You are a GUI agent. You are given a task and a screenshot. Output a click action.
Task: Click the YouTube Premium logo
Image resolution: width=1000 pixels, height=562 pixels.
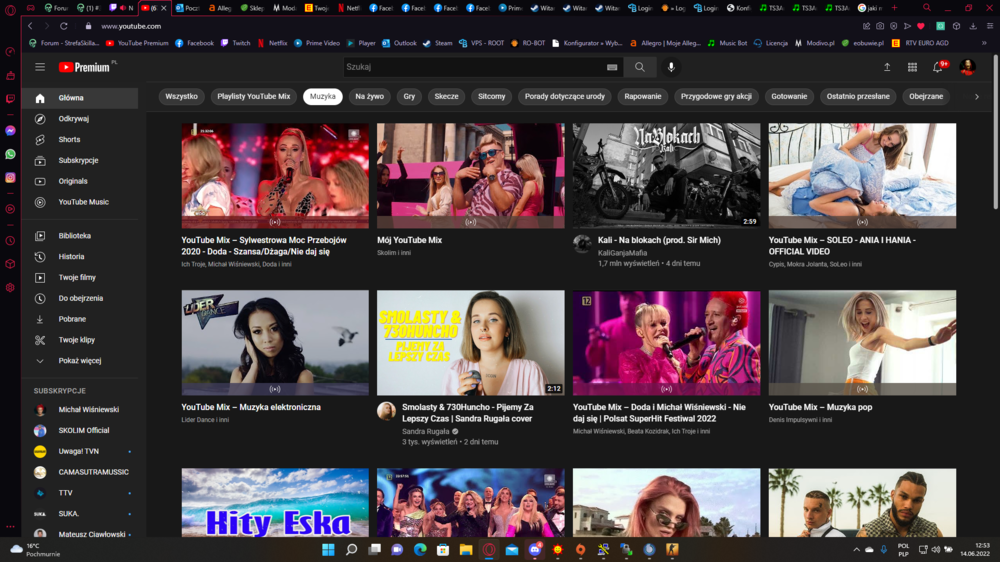tap(84, 67)
